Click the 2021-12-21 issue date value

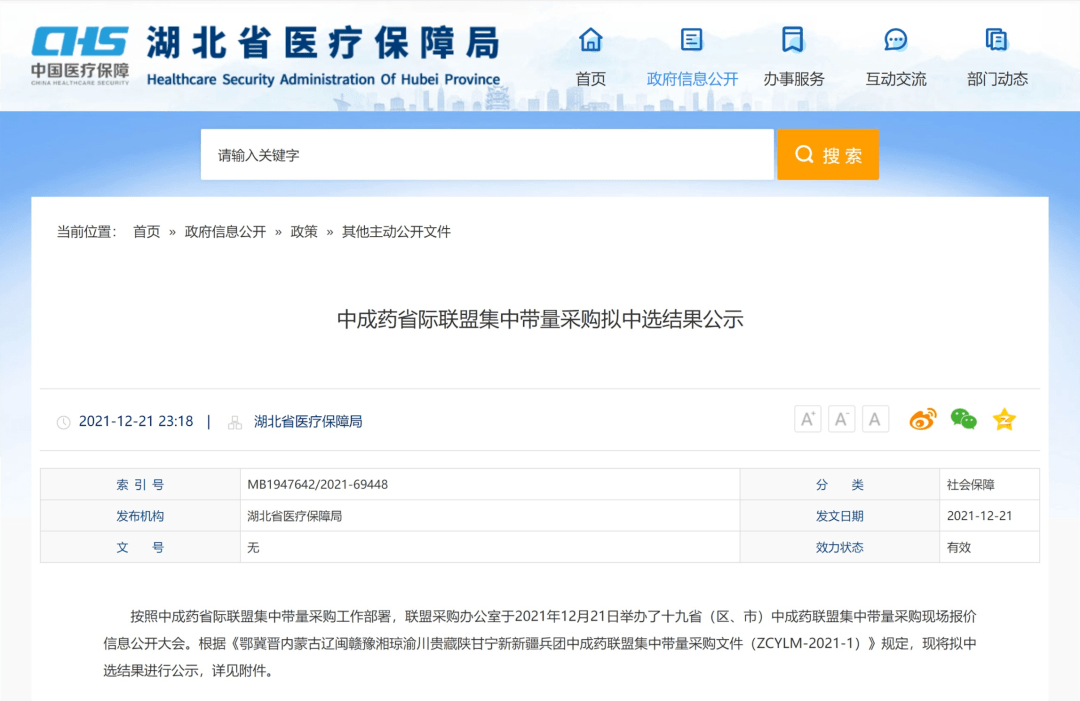click(x=979, y=516)
